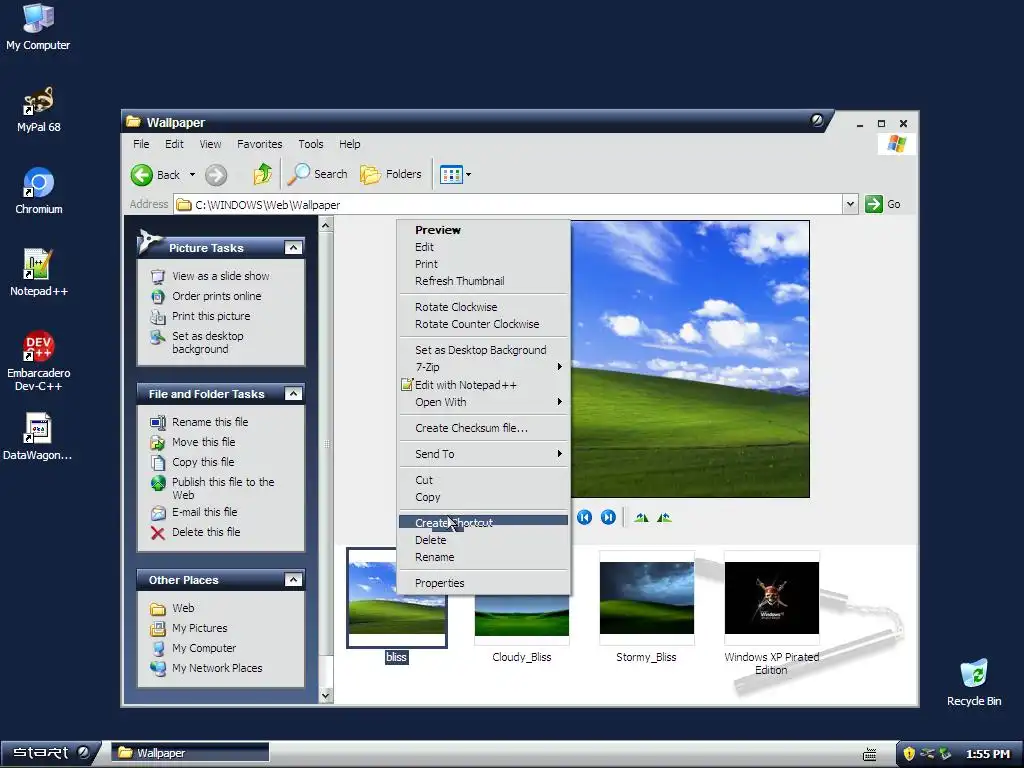The height and width of the screenshot is (768, 1024).
Task: Click Publish this file to the Web
Action: pos(223,488)
